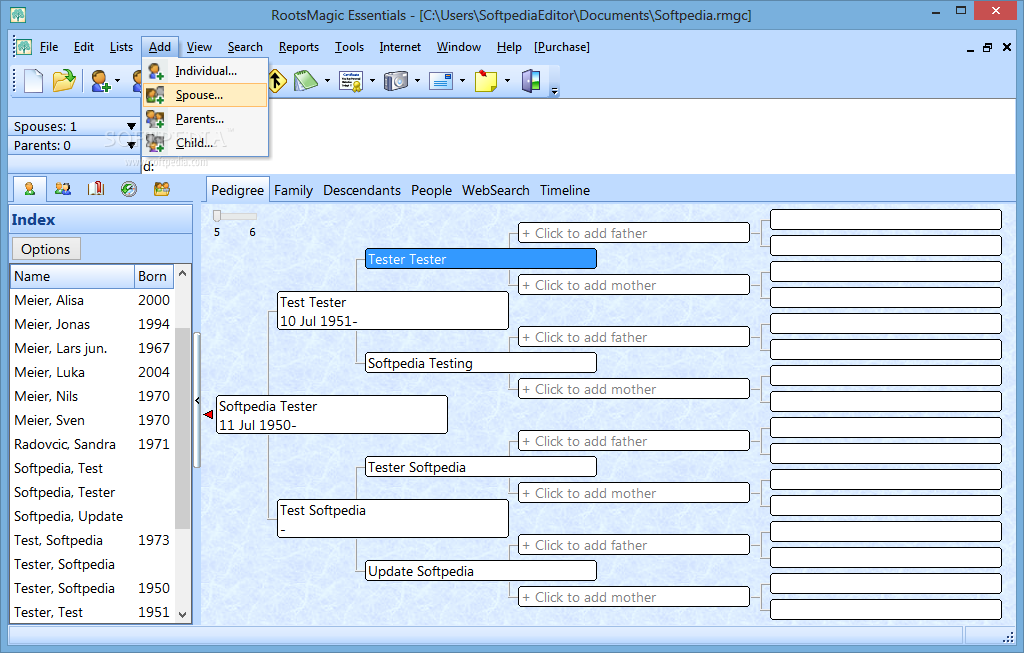Click the address card toolbar icon
Image resolution: width=1024 pixels, height=653 pixels.
coord(441,81)
